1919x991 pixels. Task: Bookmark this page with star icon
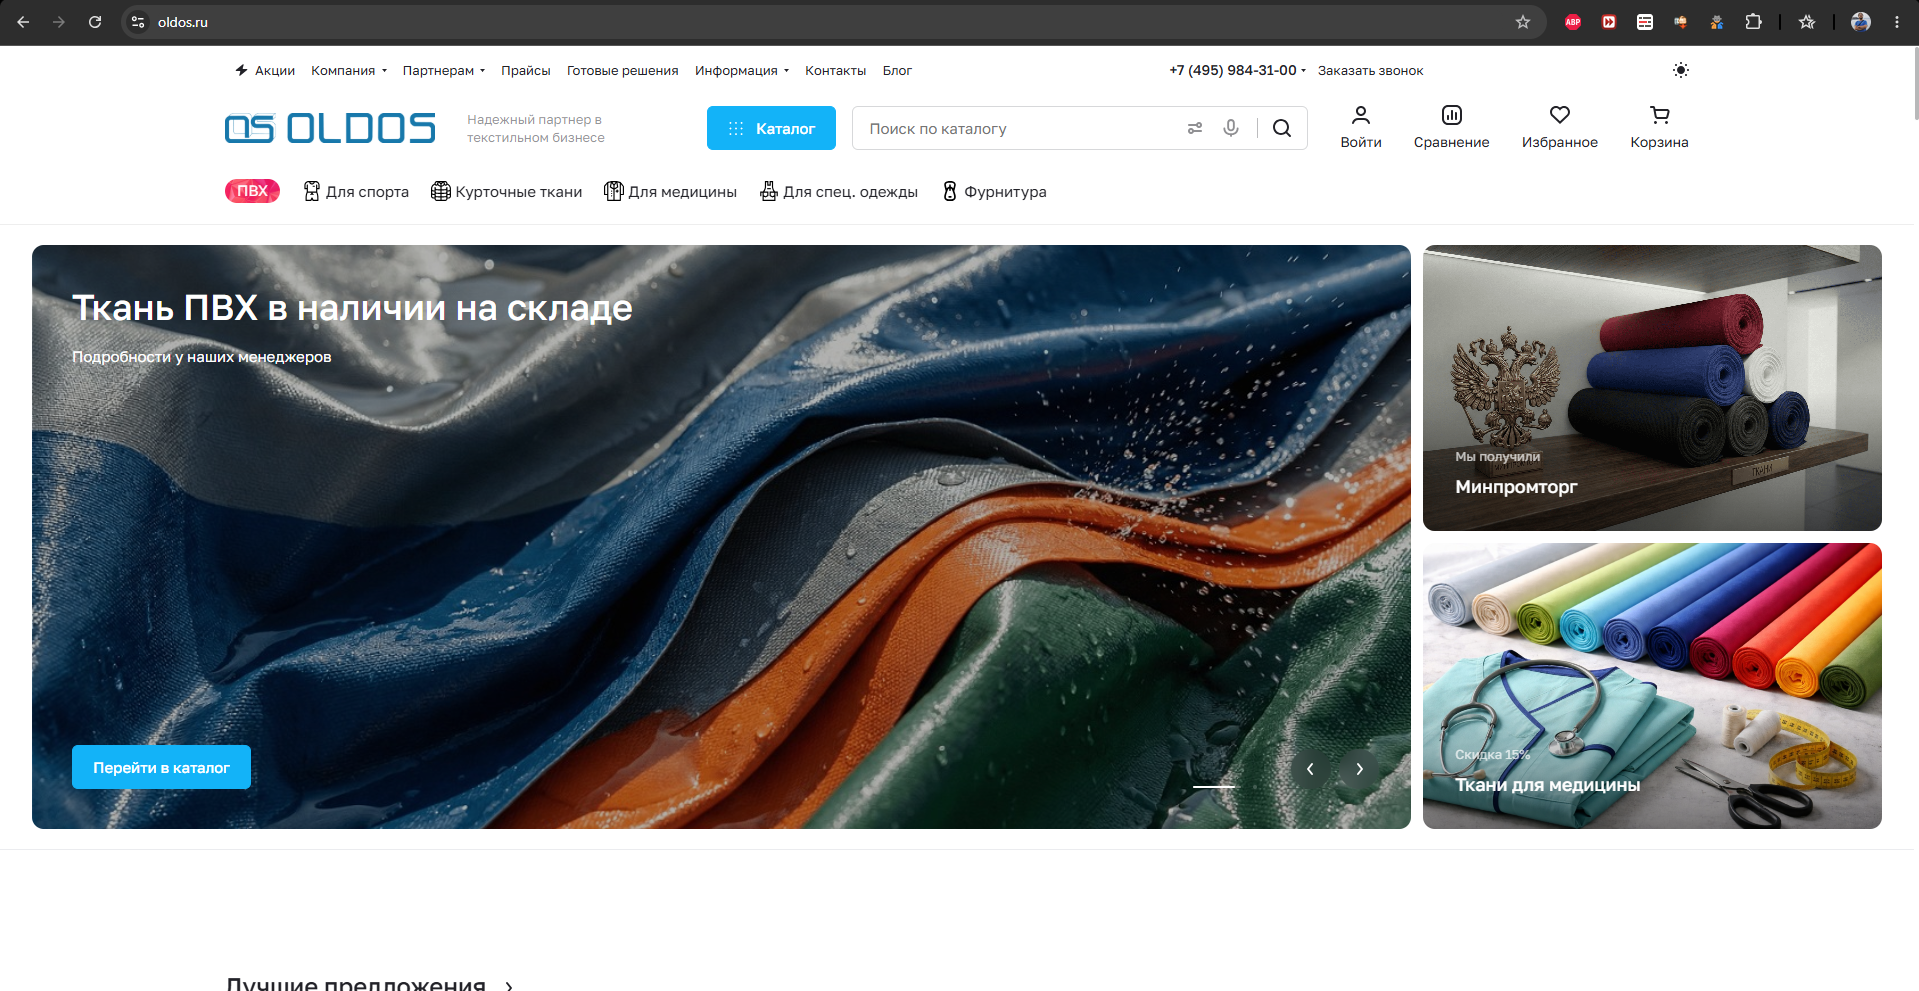pyautogui.click(x=1522, y=22)
